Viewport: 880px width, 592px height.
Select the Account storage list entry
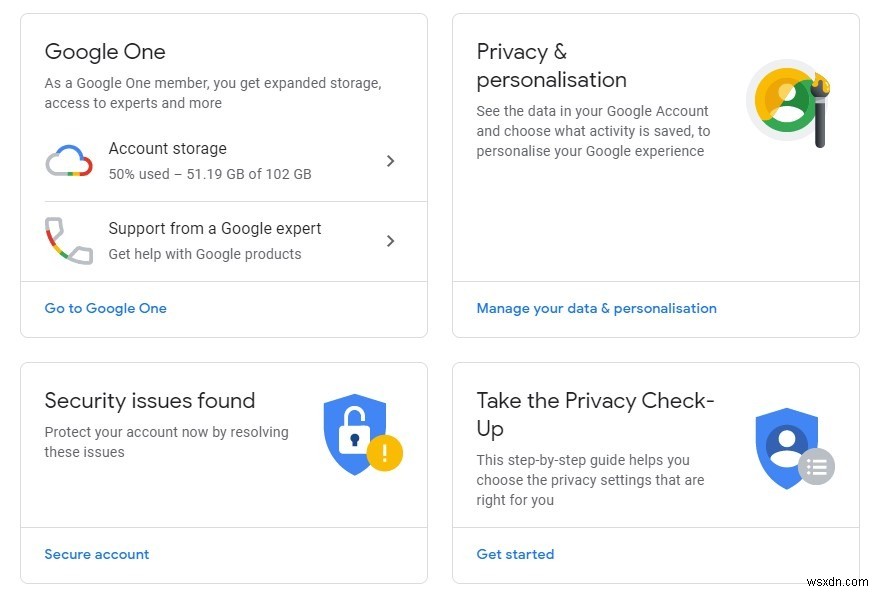point(168,148)
